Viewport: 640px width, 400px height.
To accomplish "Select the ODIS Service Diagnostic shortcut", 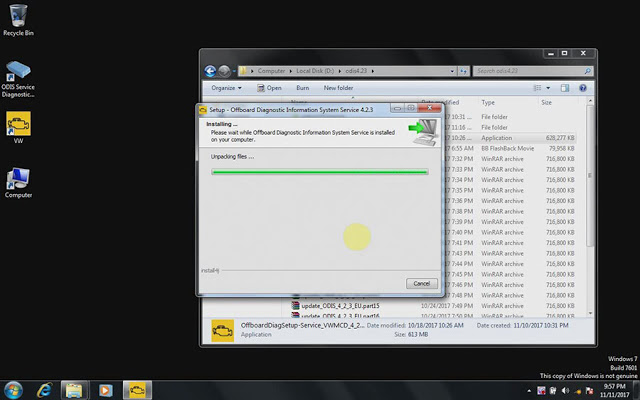I will click(x=18, y=79).
